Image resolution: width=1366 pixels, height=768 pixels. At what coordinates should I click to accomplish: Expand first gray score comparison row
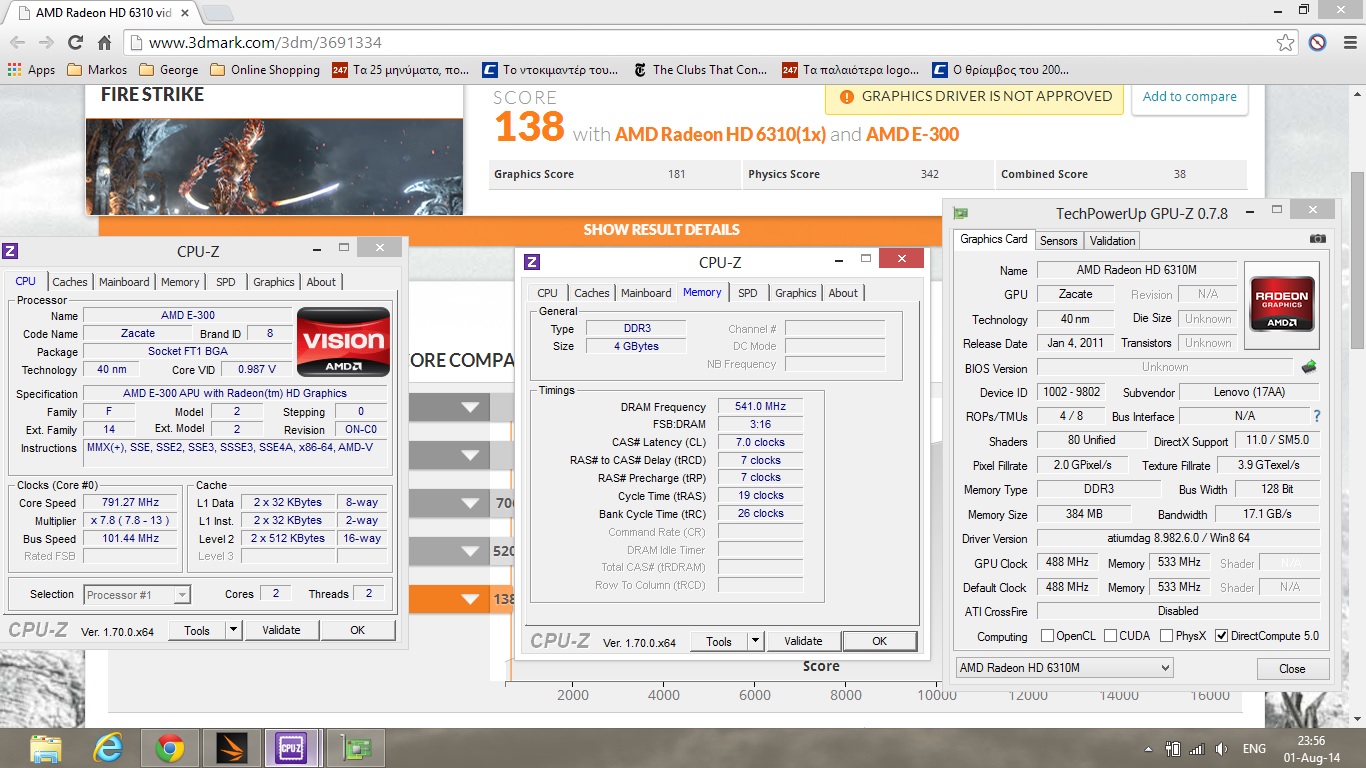(x=471, y=407)
